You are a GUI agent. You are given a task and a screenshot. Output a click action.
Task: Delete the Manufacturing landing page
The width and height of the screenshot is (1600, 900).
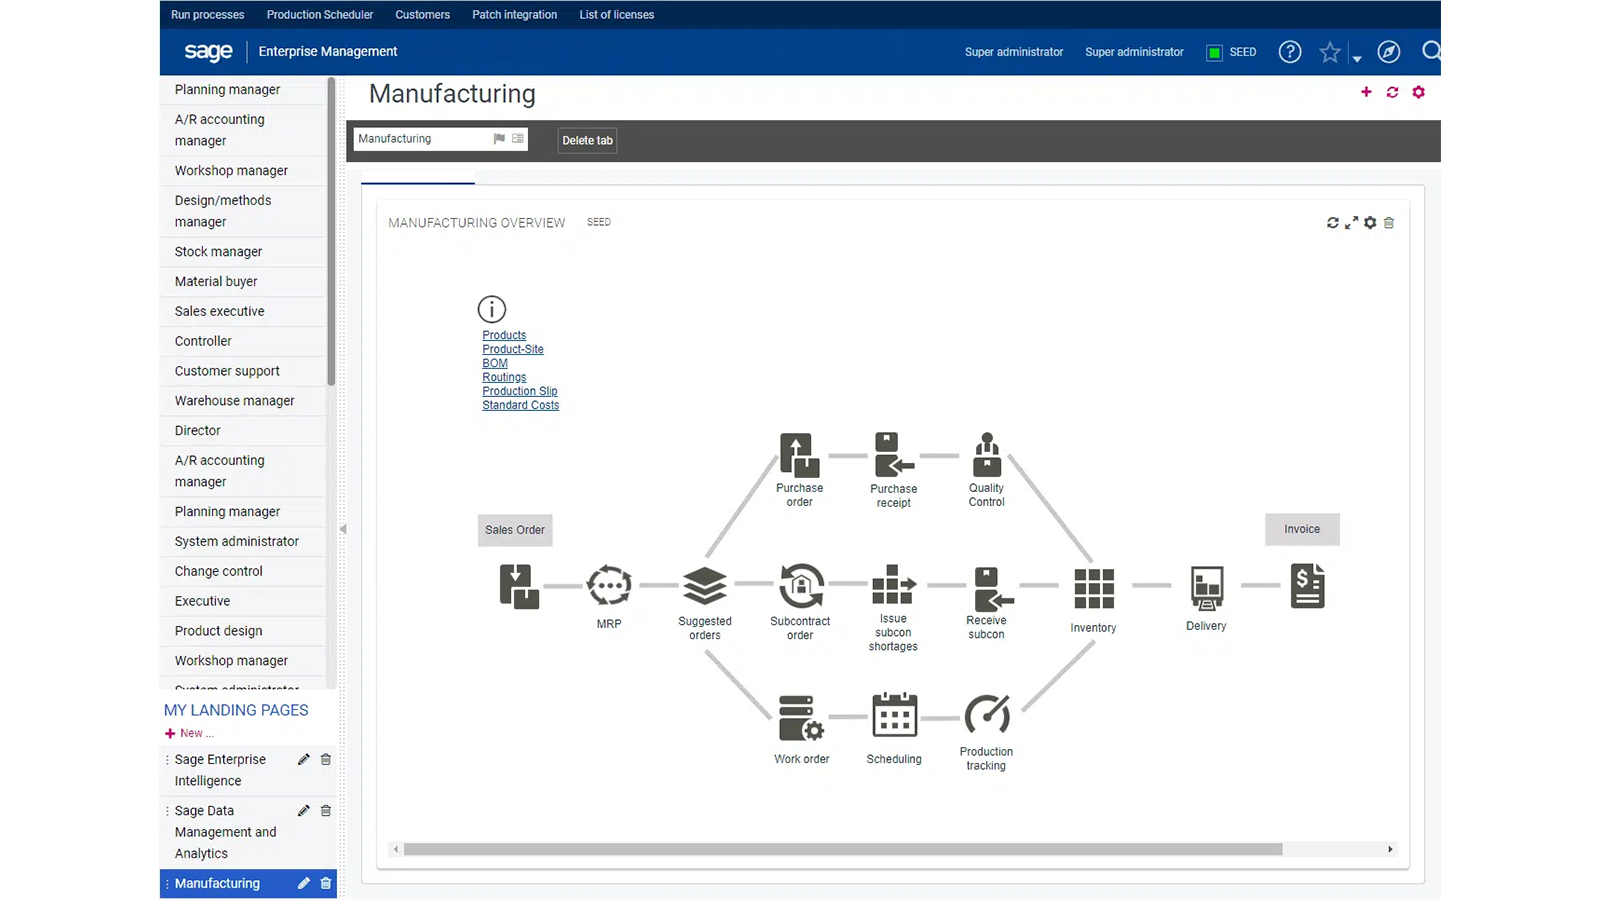[x=326, y=884]
